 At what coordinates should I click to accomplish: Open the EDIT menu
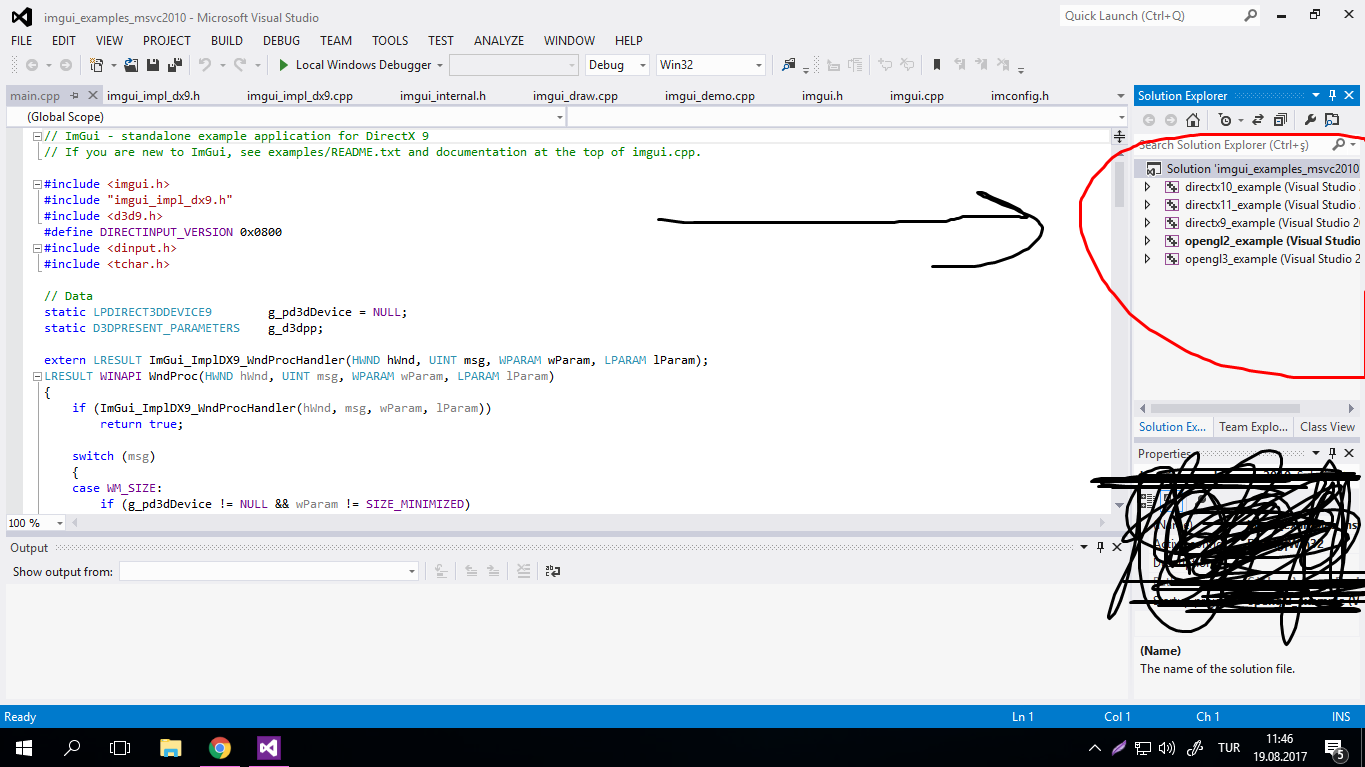(64, 40)
